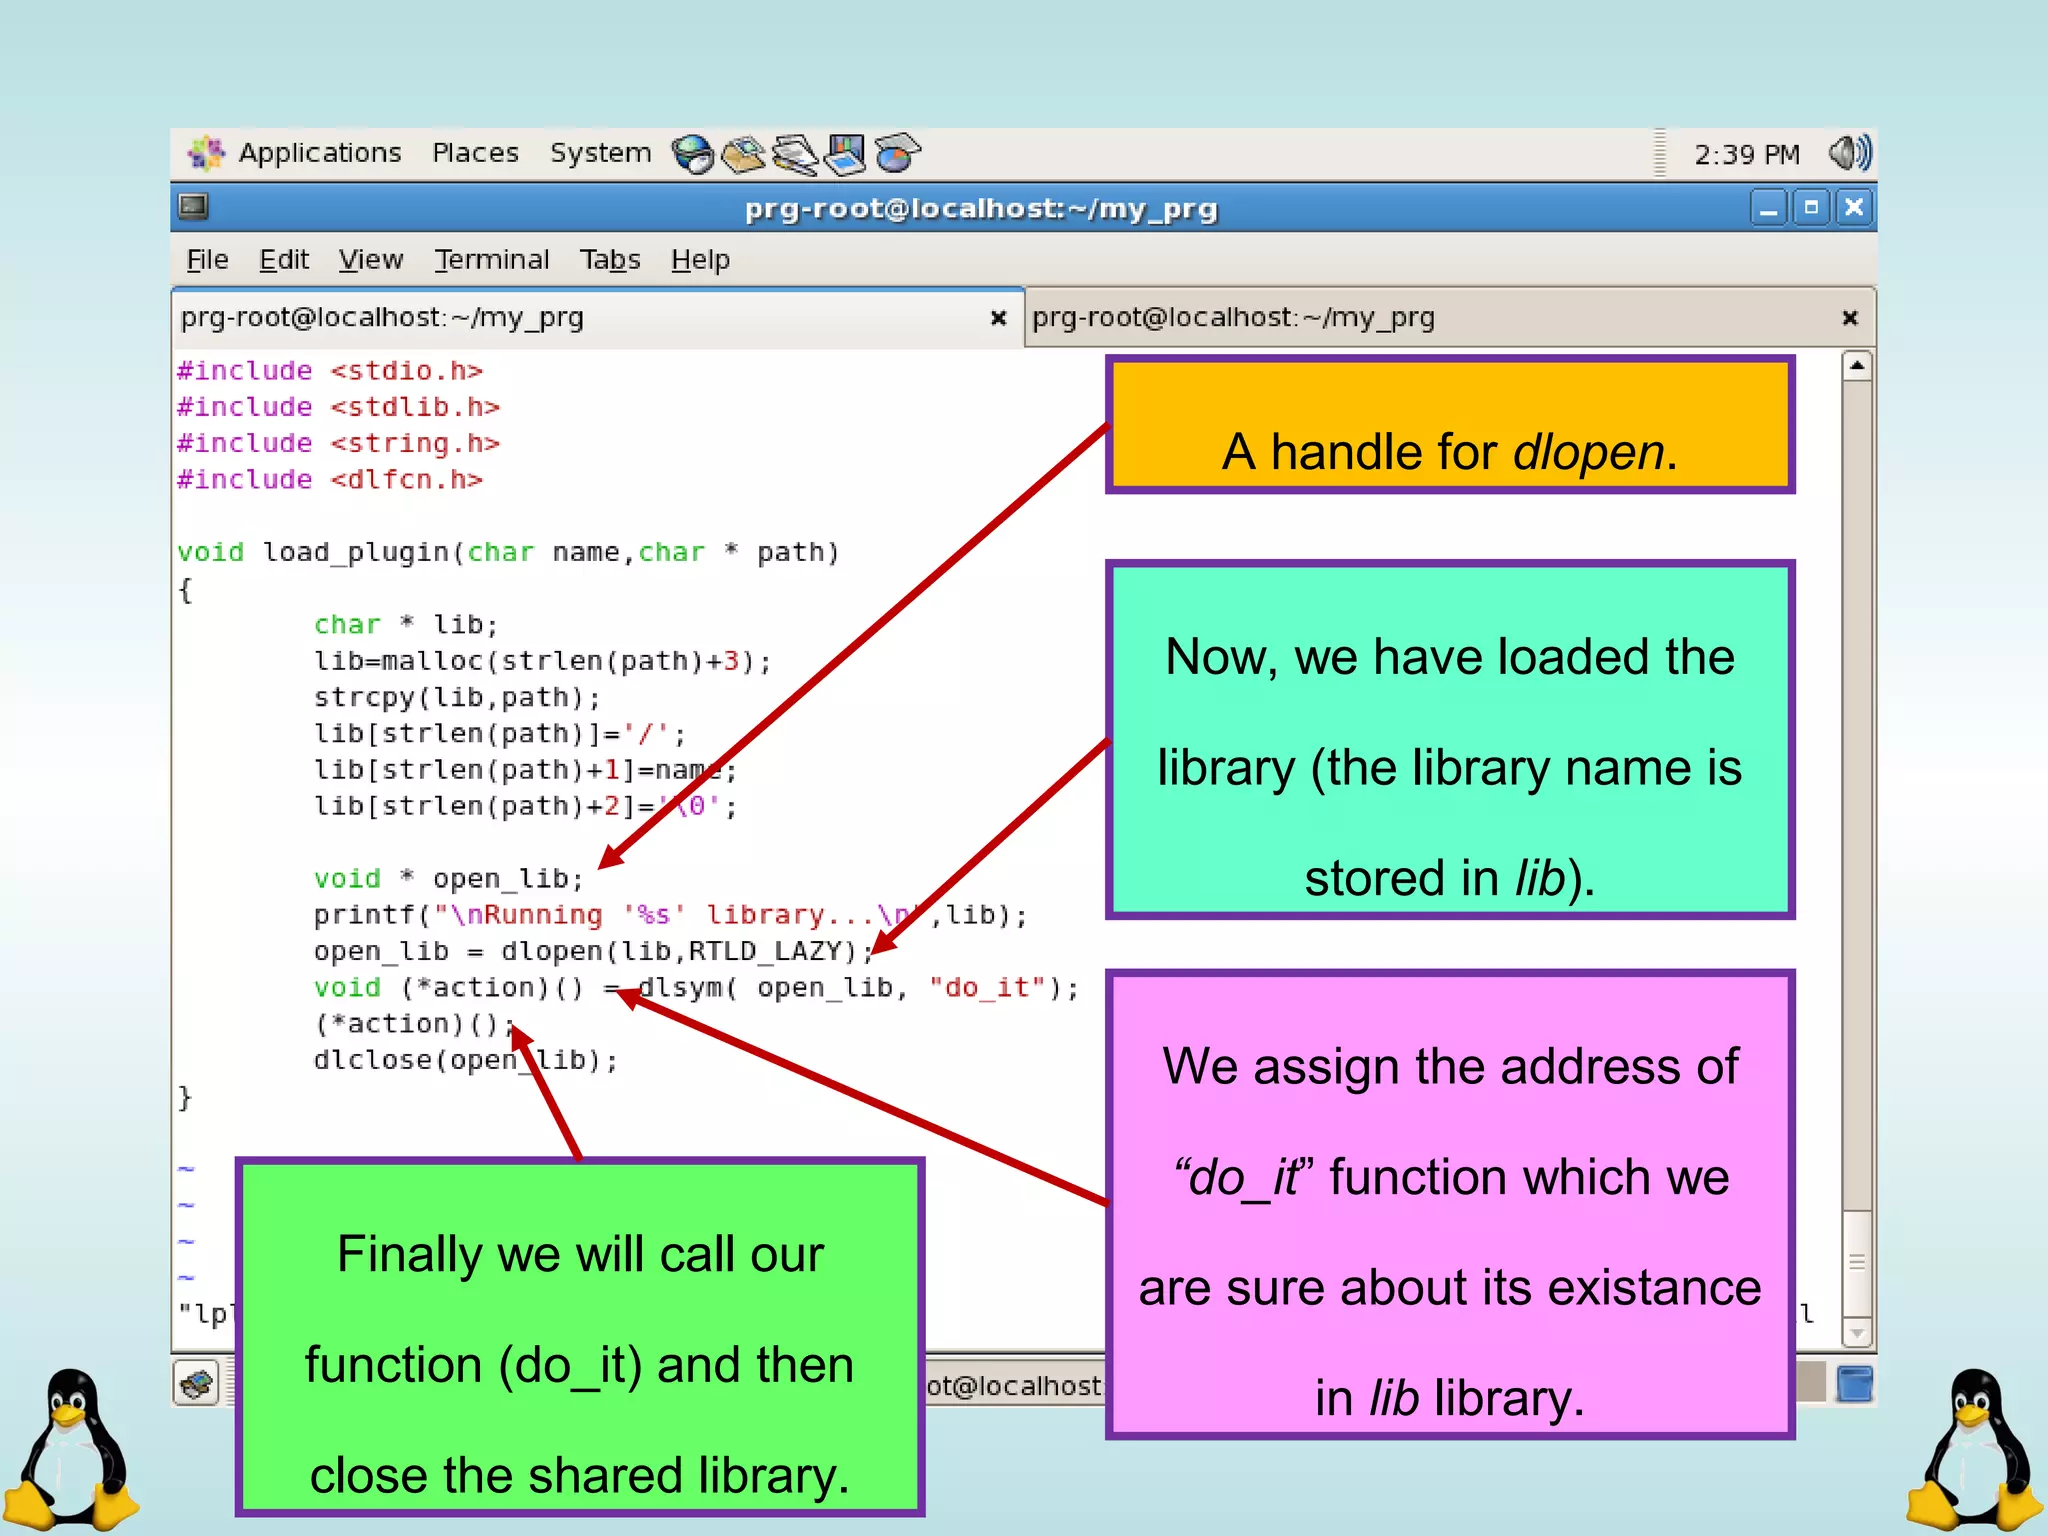Click the printf Running library line

coord(671,915)
